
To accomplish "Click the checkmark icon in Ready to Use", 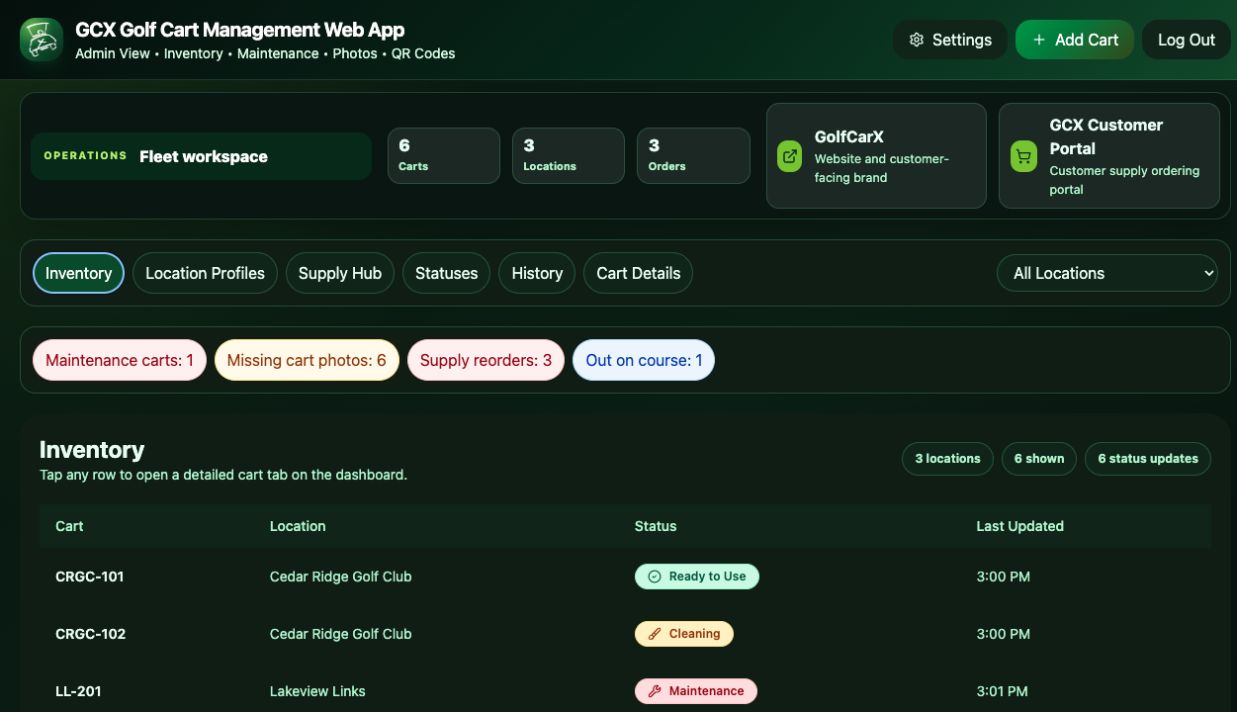I will (x=655, y=576).
